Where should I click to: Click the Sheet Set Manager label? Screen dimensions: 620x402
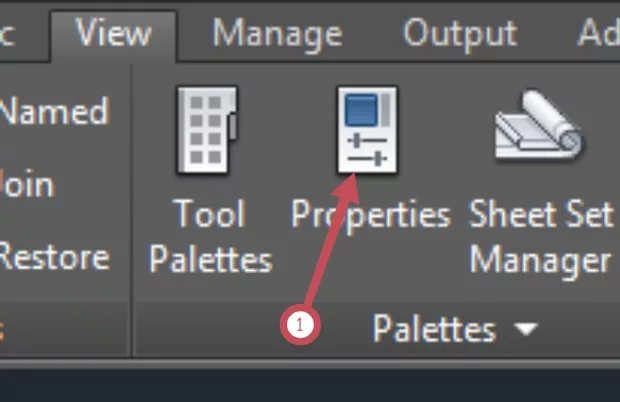541,237
